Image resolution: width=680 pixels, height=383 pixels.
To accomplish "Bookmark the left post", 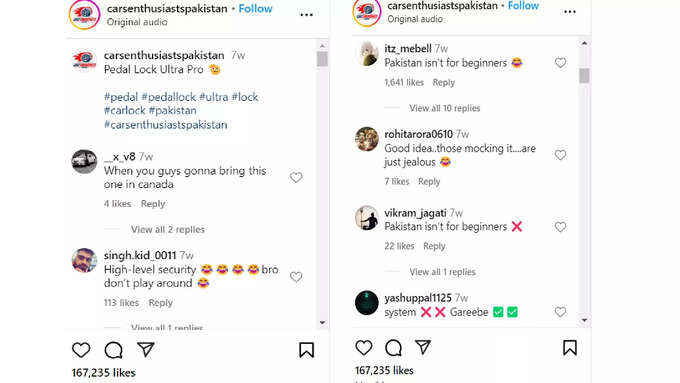I will (x=307, y=350).
